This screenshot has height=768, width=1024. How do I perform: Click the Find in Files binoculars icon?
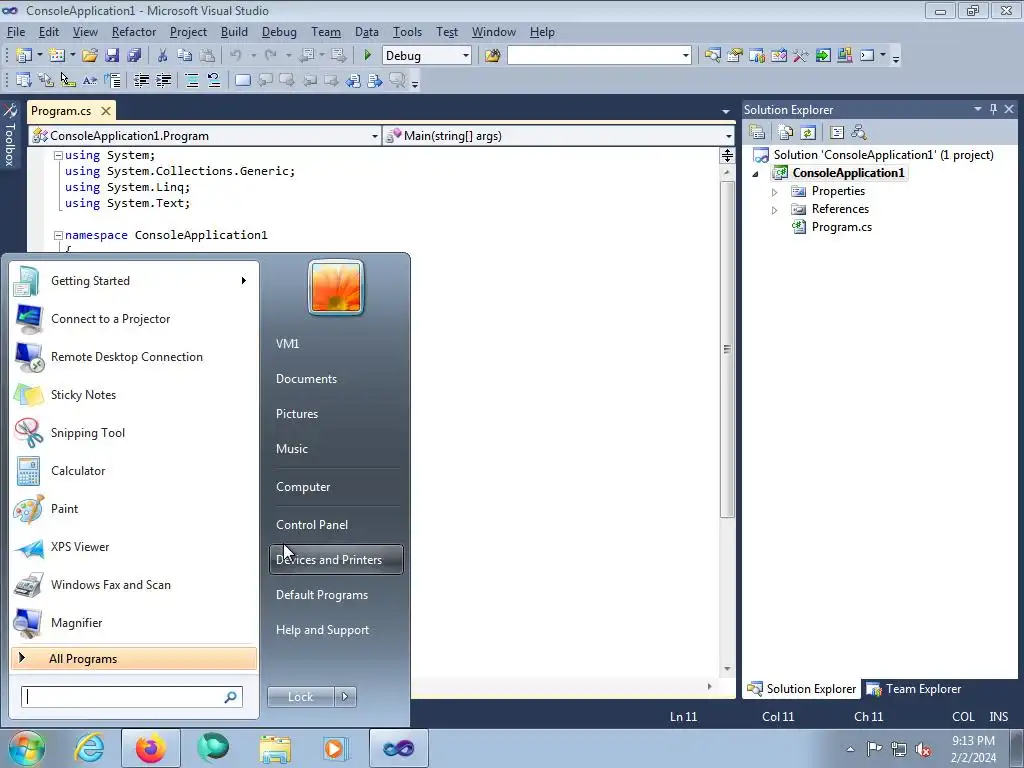pos(492,56)
